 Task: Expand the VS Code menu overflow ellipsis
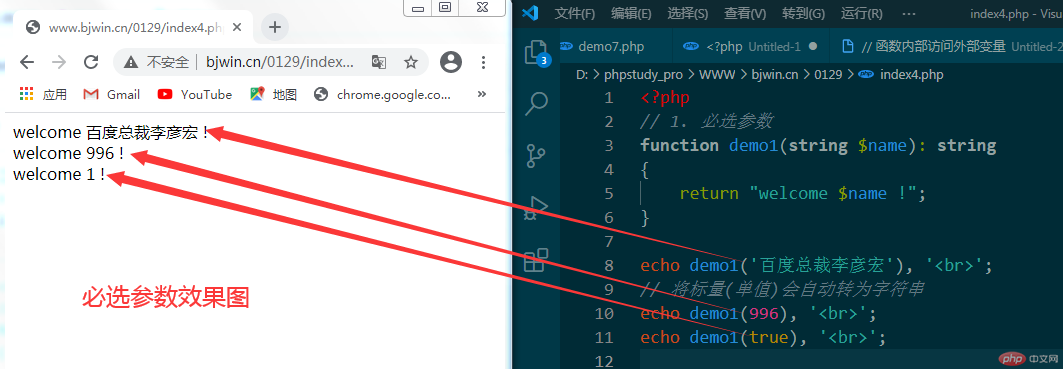tap(909, 14)
